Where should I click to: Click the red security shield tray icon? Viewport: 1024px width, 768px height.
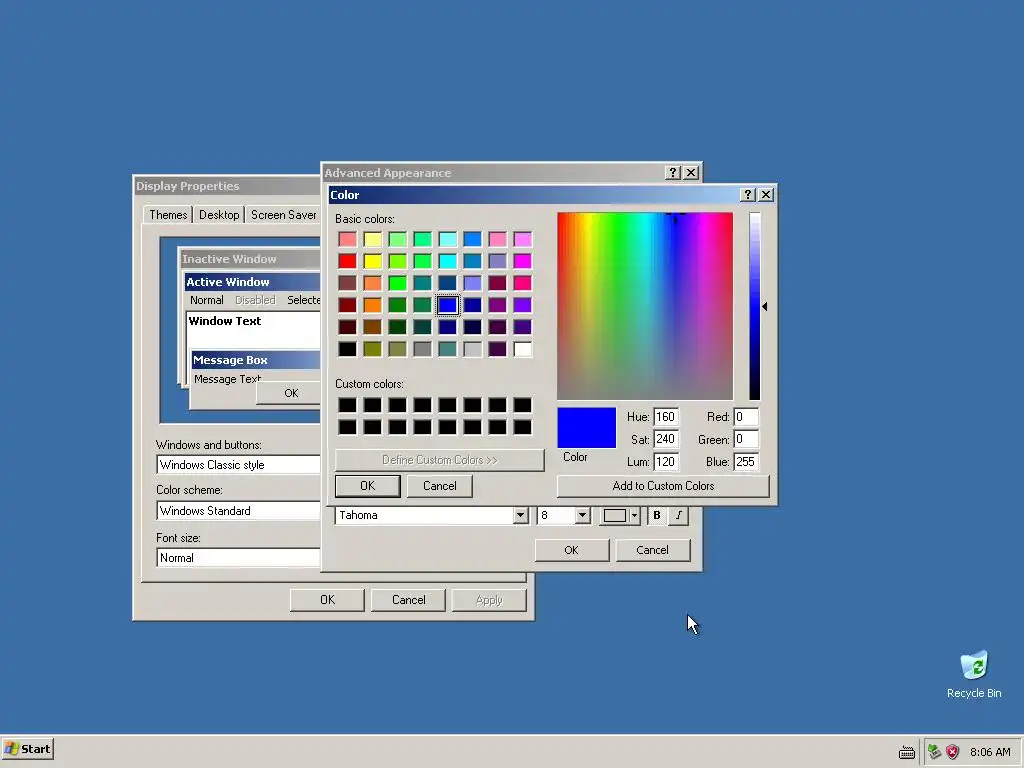(952, 752)
